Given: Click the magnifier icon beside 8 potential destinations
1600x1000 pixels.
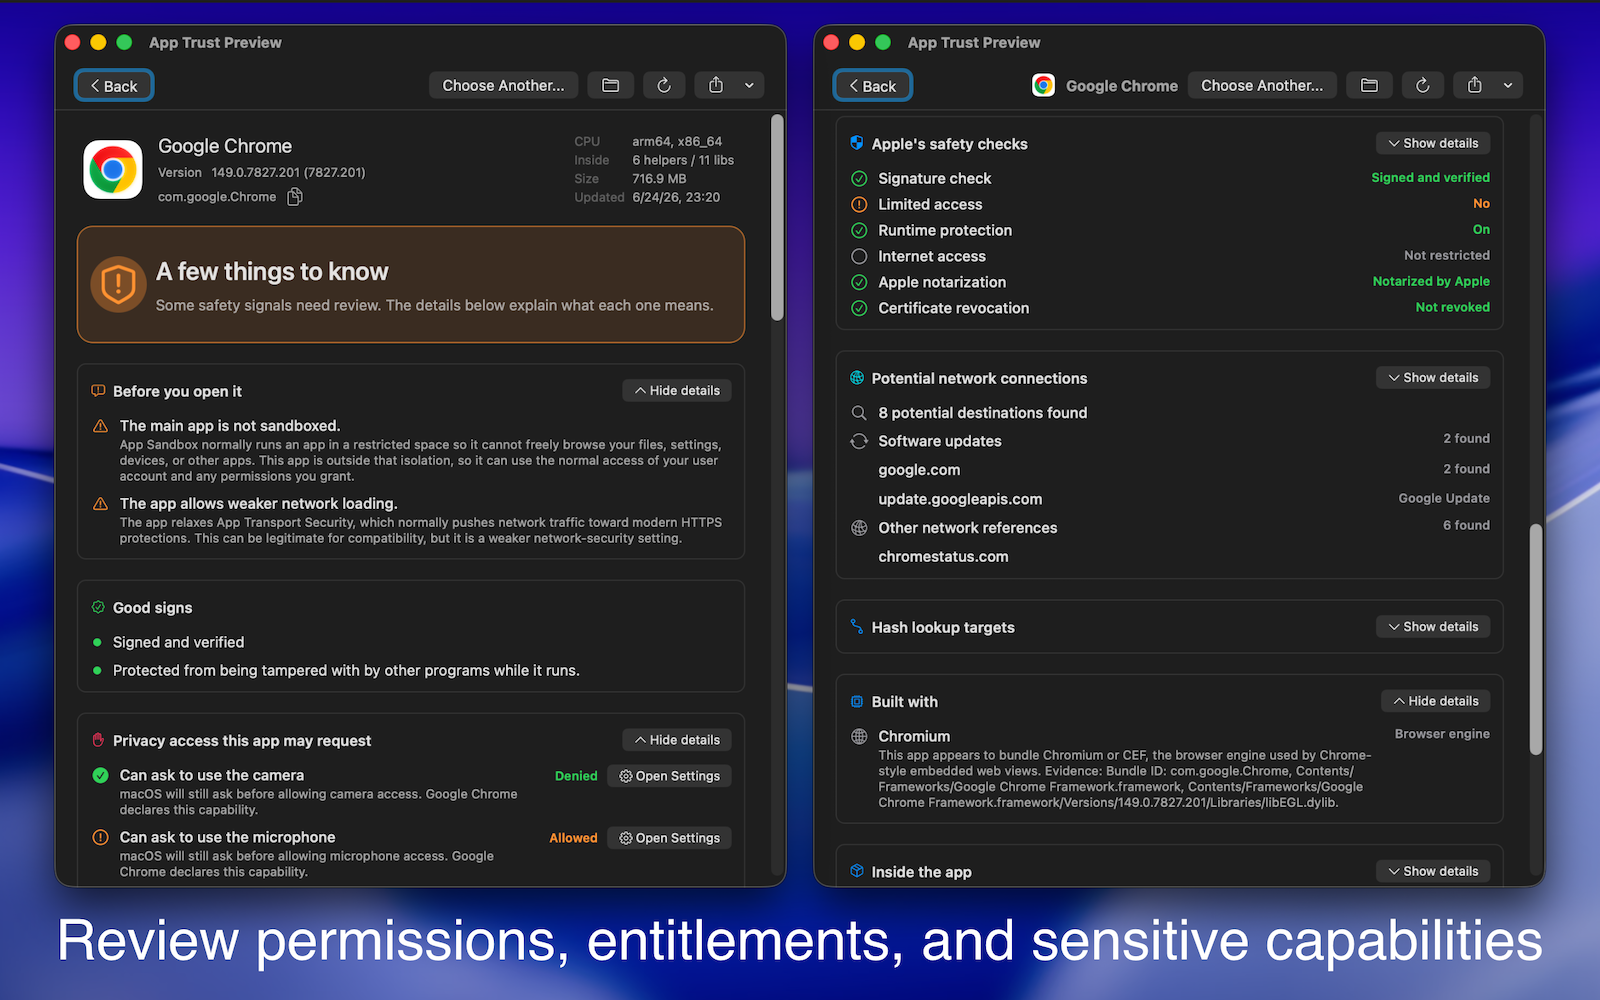Looking at the screenshot, I should click(859, 413).
